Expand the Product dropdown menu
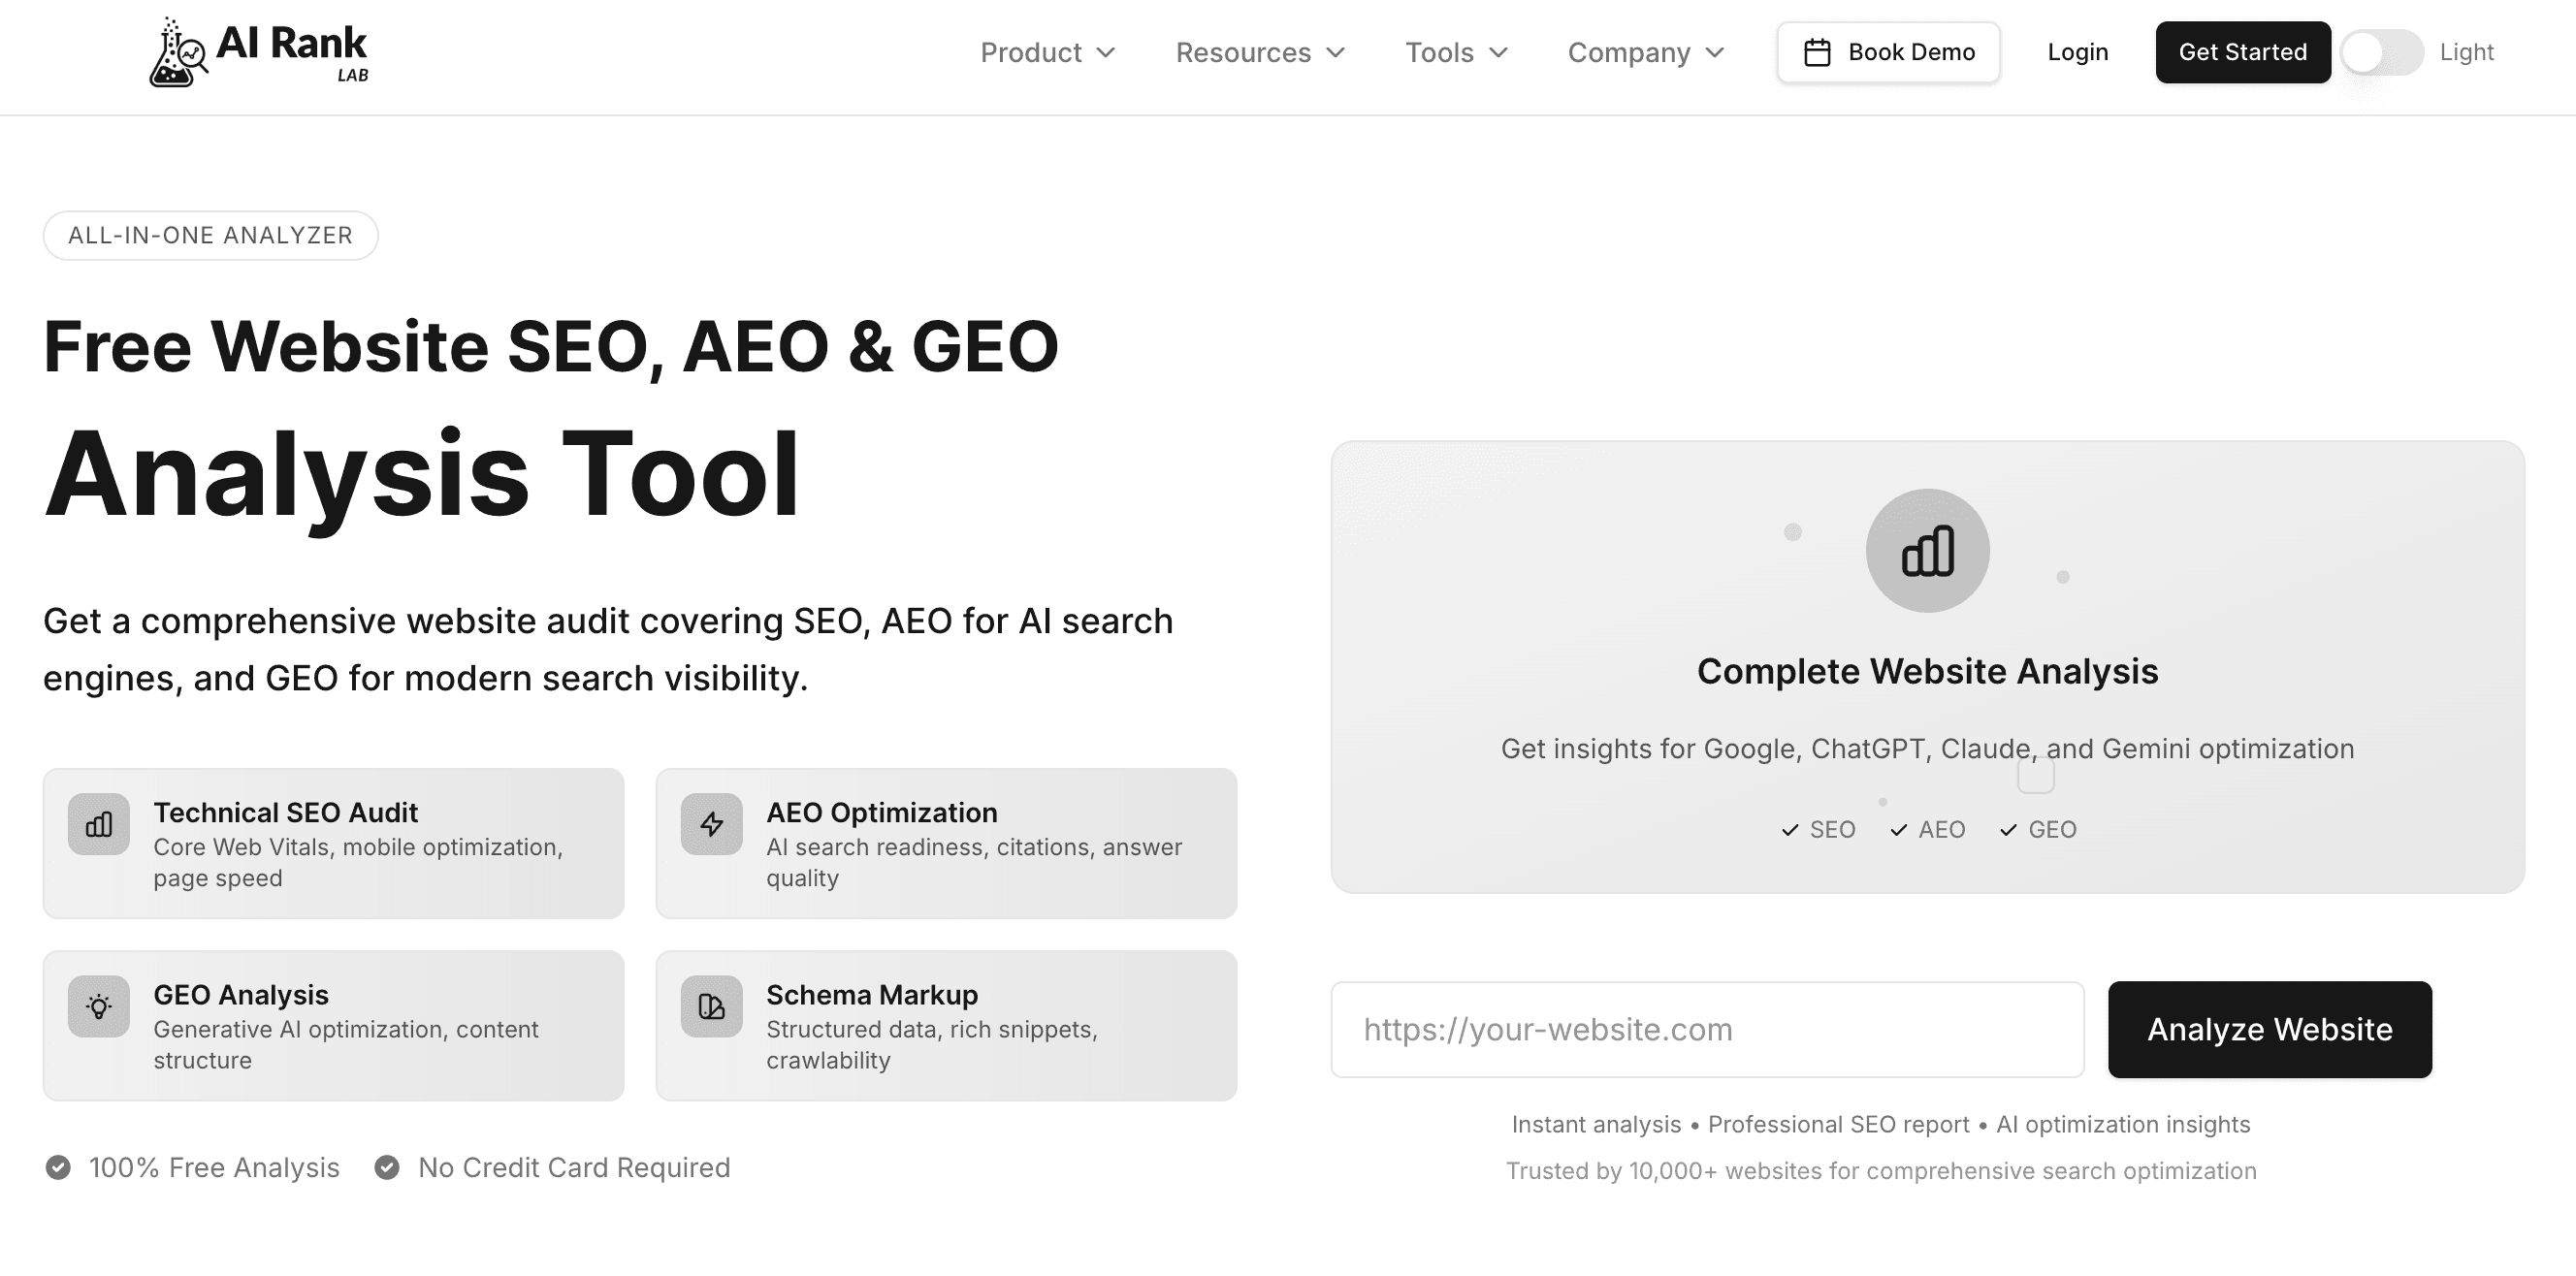This screenshot has height=1276, width=2576. (1047, 52)
